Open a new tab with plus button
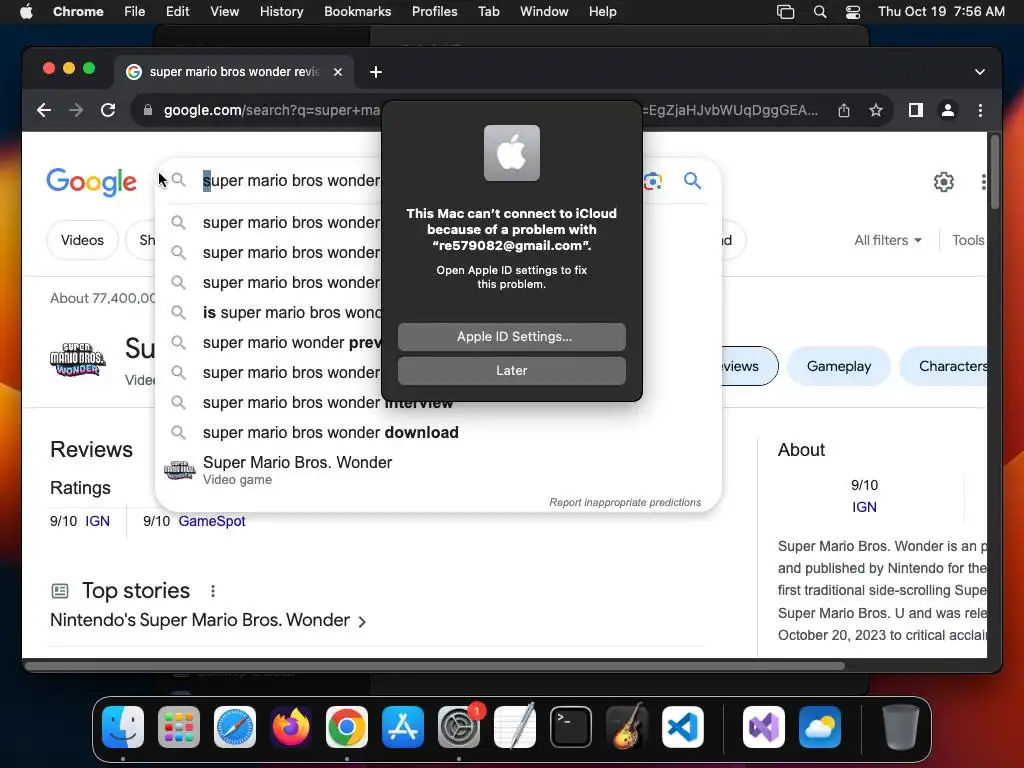Screen dimensions: 1024x768 [376, 72]
